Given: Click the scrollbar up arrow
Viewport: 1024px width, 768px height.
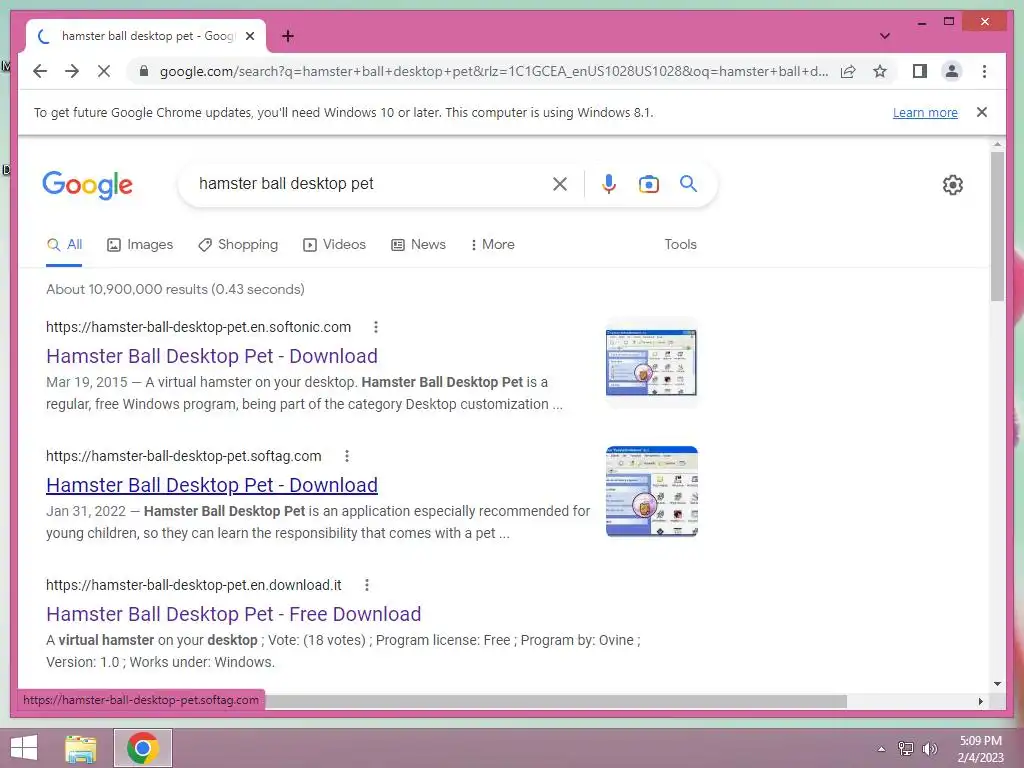Looking at the screenshot, I should pos(997,144).
